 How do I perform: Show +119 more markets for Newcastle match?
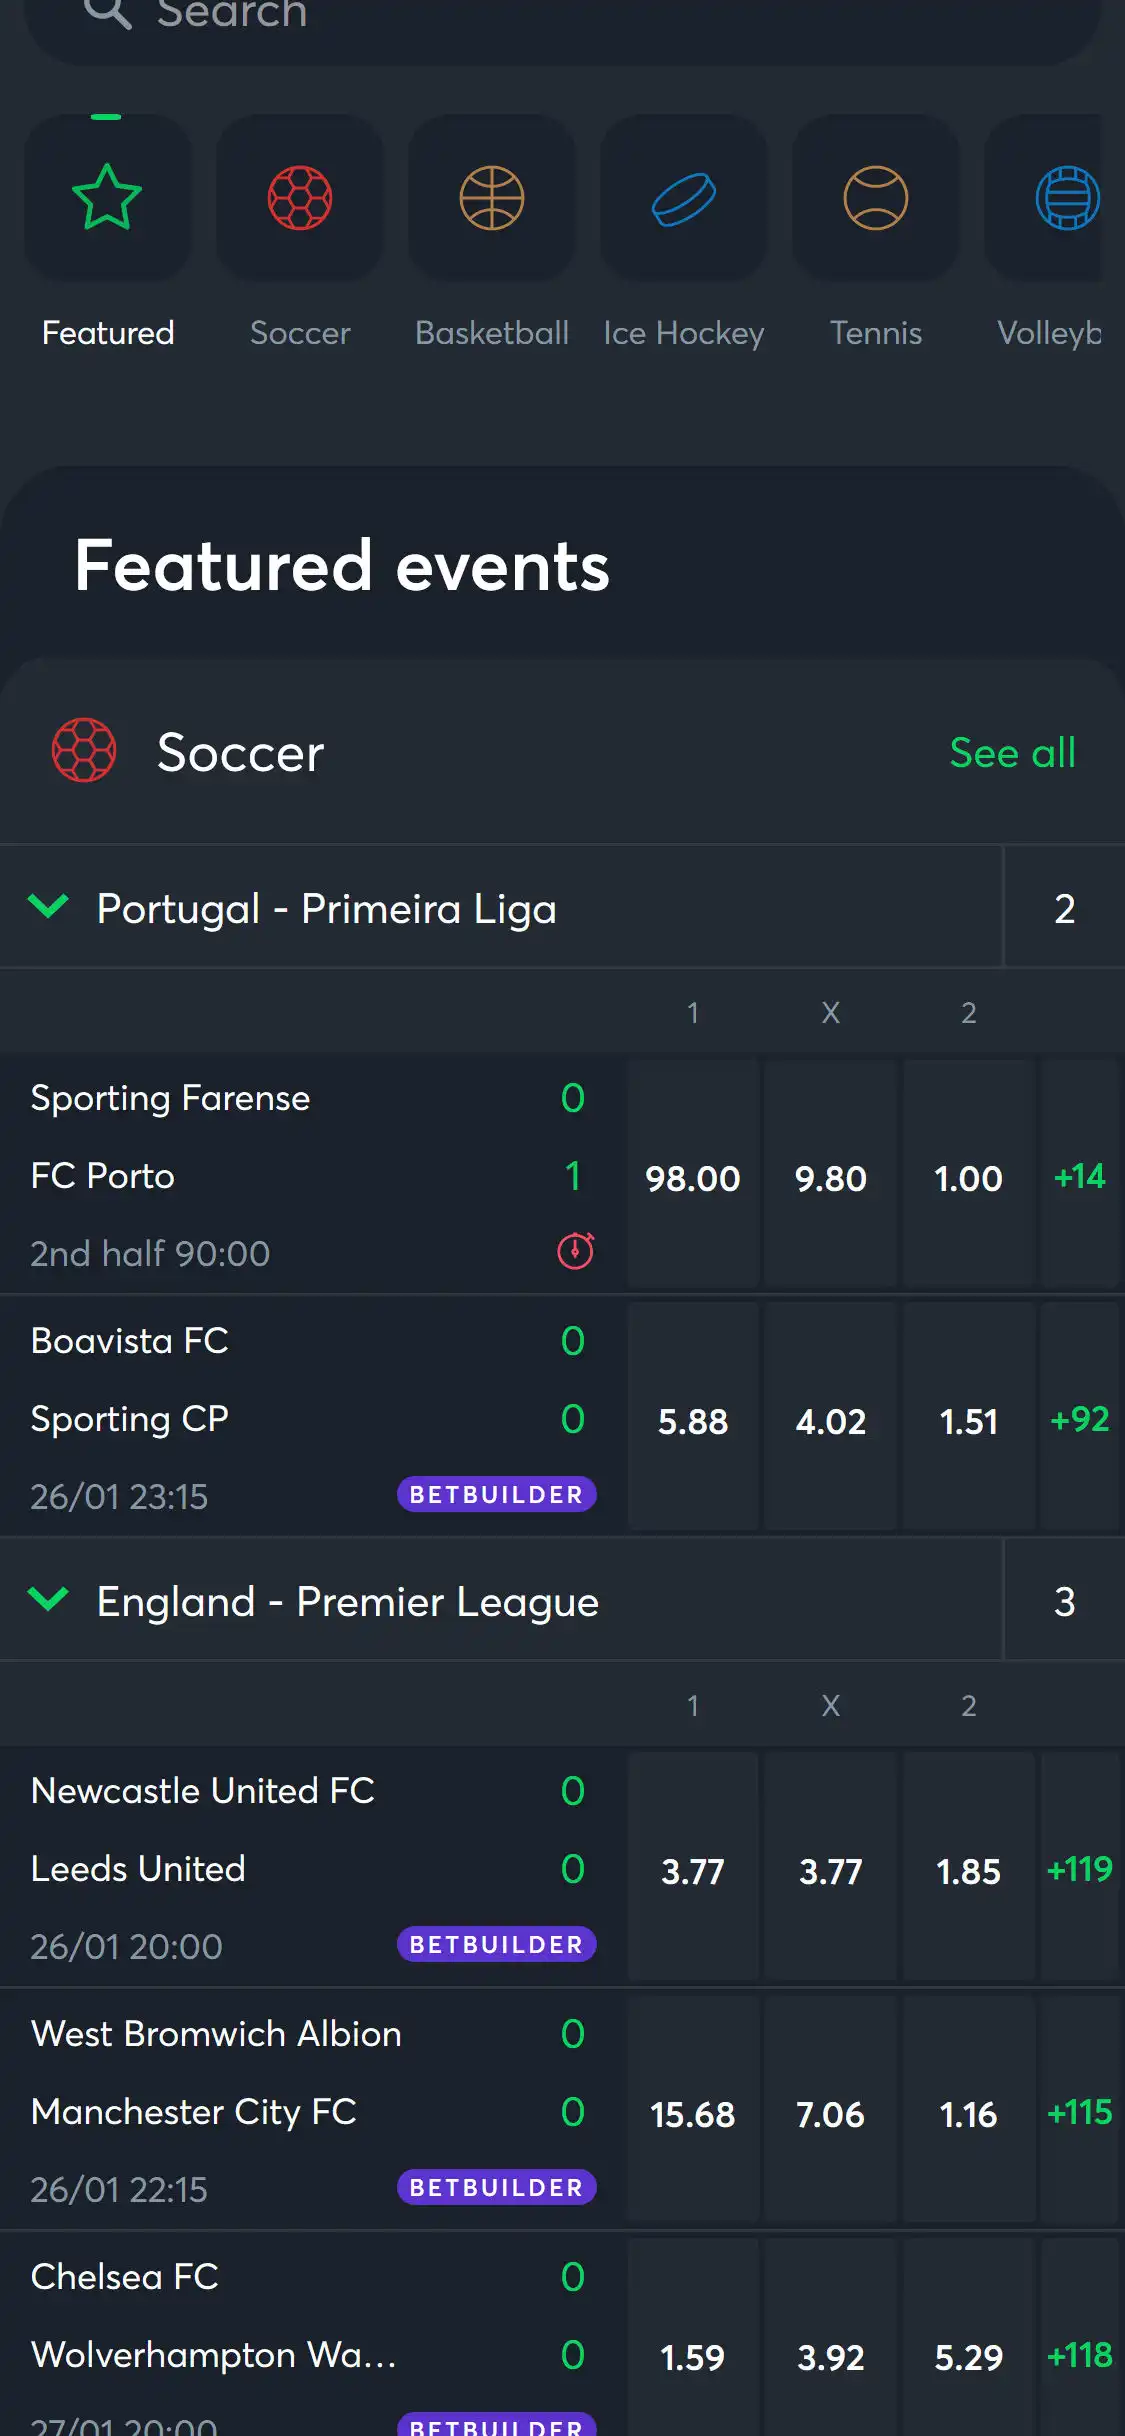coord(1080,1869)
